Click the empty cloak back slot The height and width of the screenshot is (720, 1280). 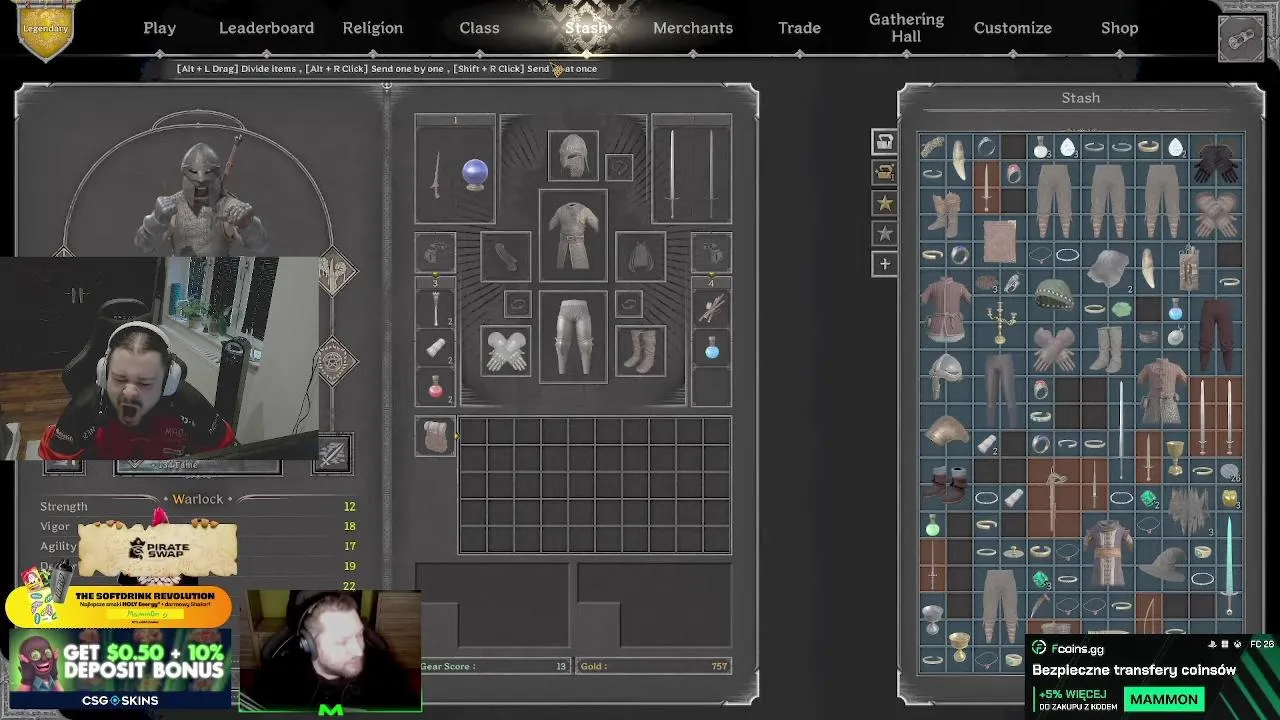click(641, 257)
